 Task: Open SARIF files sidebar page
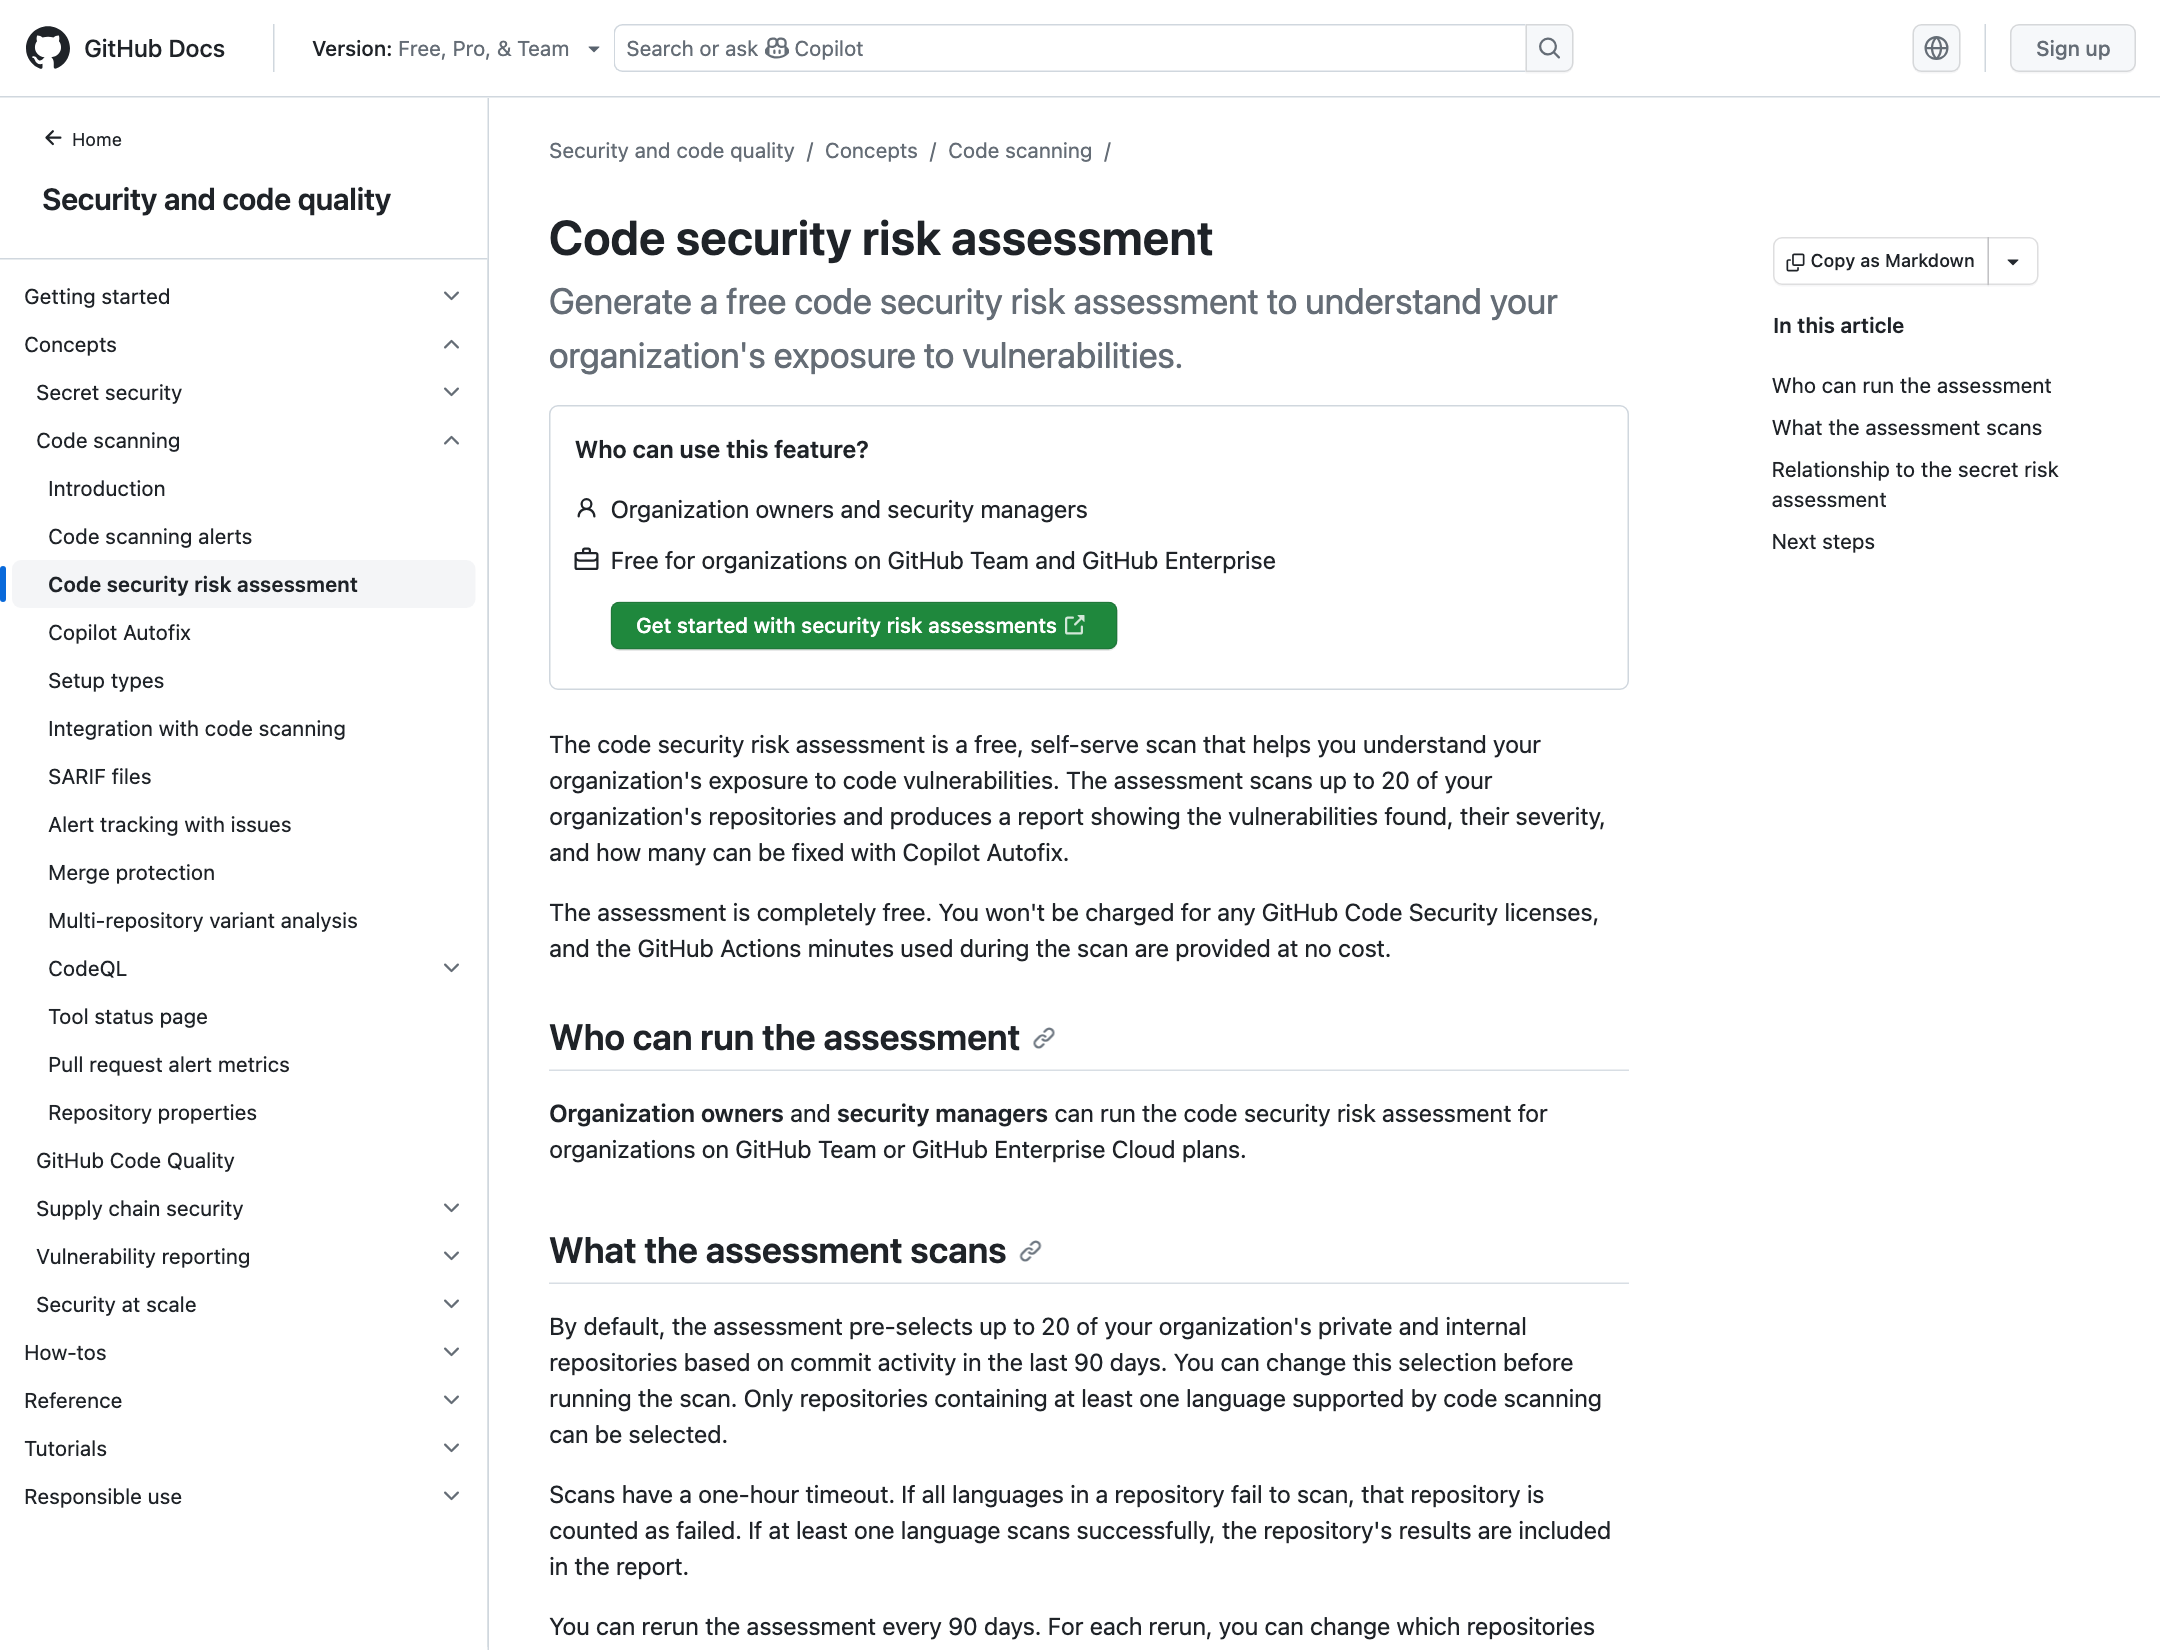coord(100,776)
